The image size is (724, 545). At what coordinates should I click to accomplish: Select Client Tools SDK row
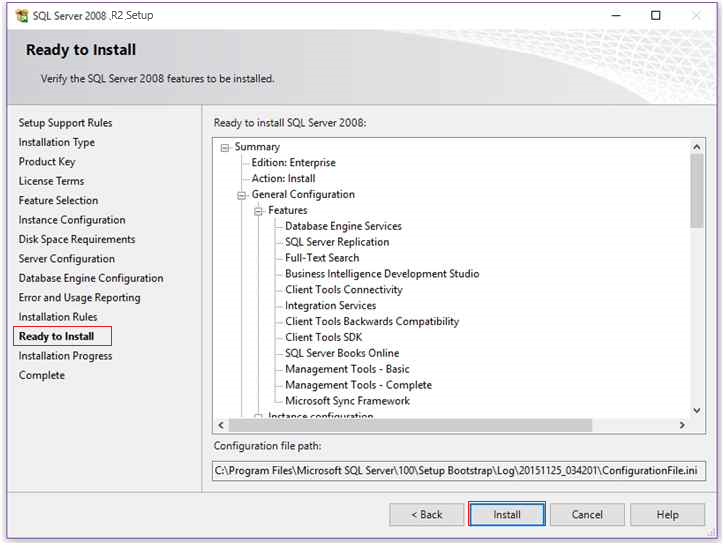point(323,337)
